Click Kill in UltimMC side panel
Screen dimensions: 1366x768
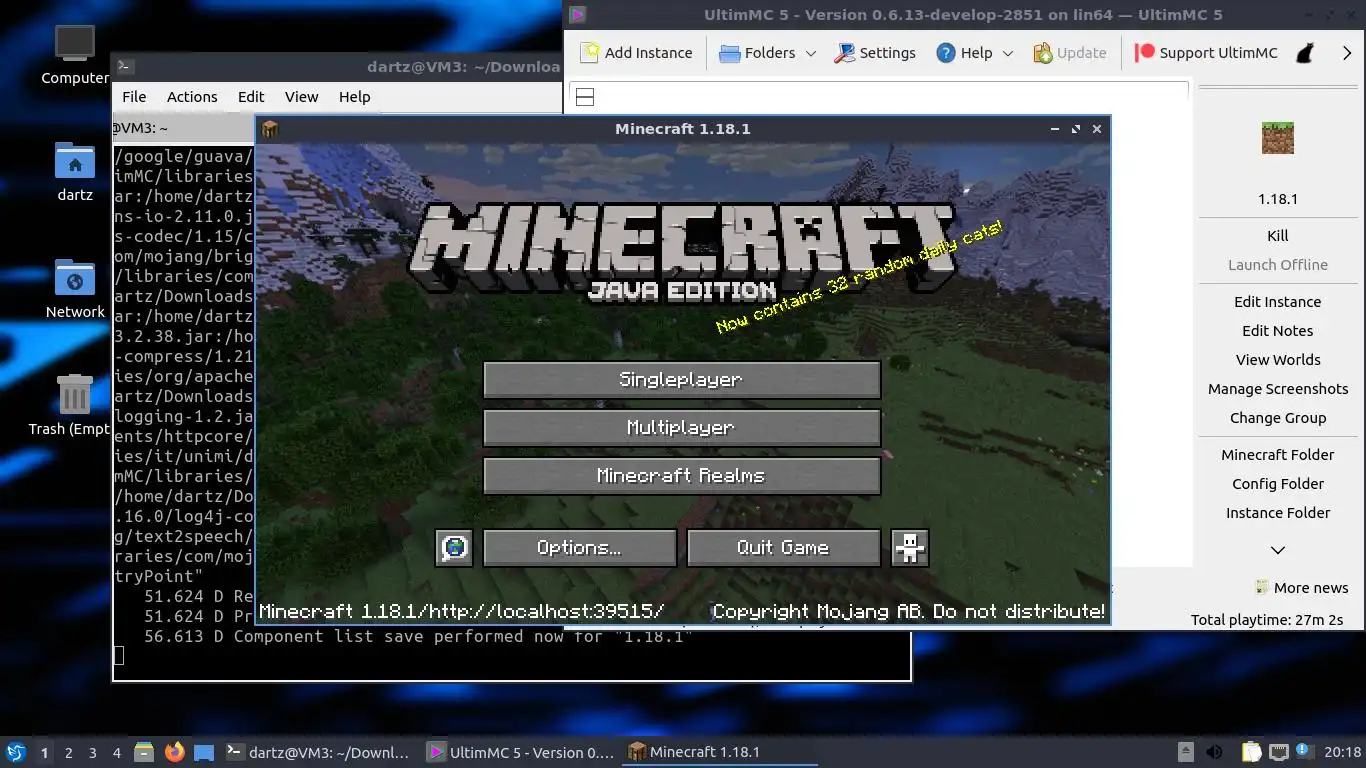(1278, 236)
